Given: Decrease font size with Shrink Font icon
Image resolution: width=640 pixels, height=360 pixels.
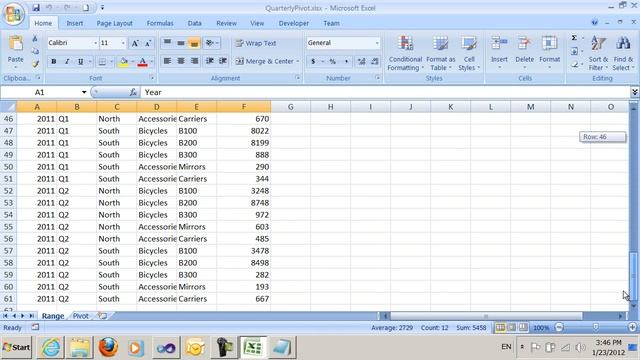Looking at the screenshot, I should (x=148, y=43).
